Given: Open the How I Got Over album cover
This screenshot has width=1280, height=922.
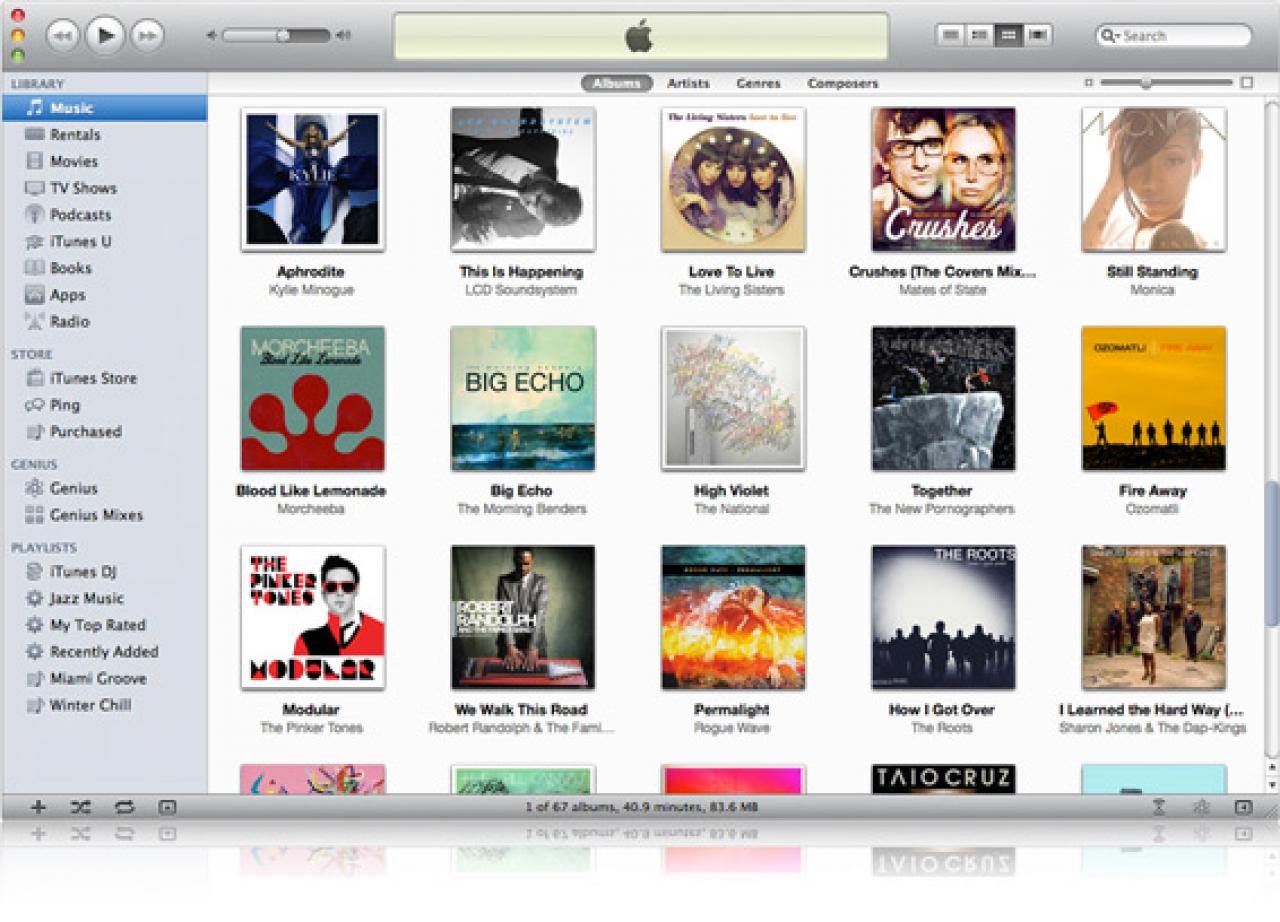Looking at the screenshot, I should [x=942, y=617].
